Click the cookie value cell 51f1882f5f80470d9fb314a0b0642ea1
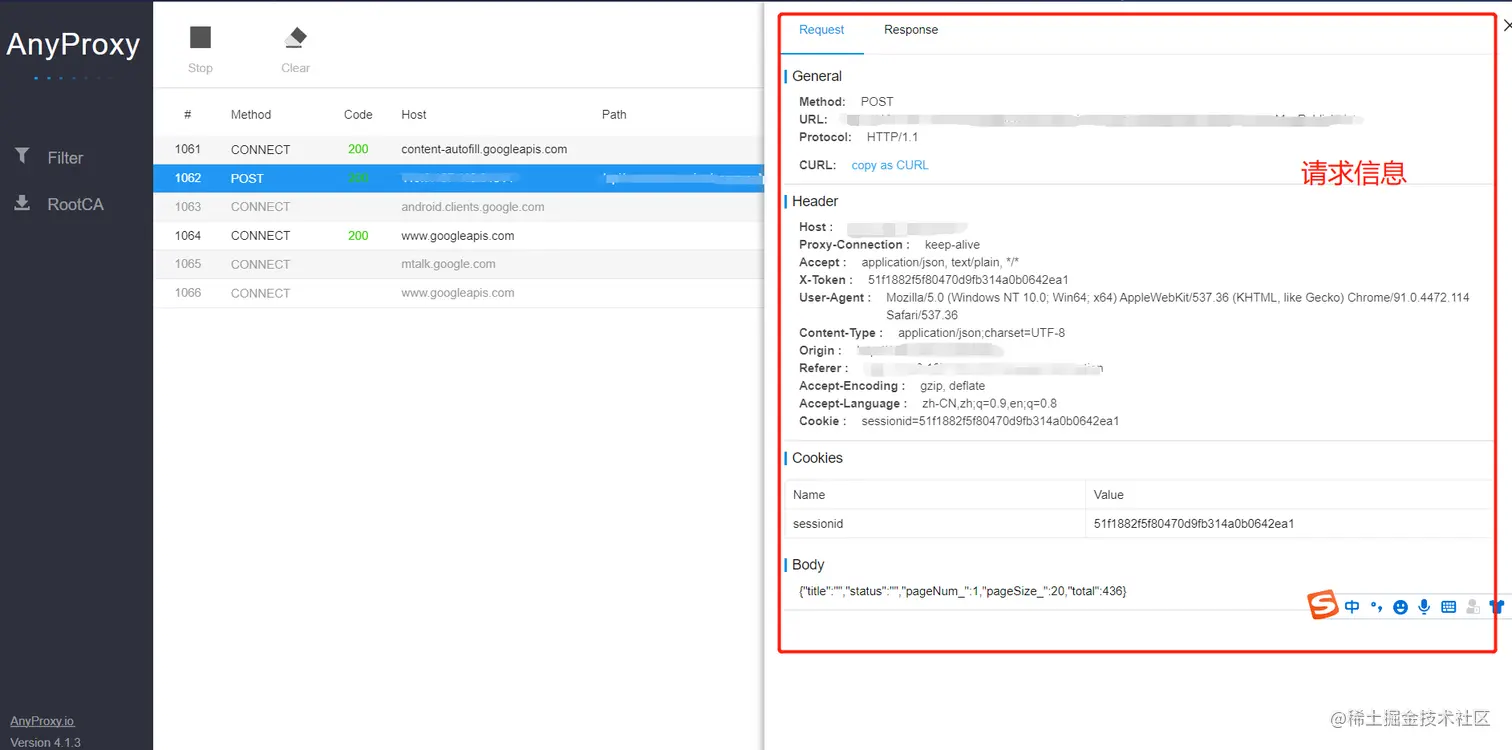The width and height of the screenshot is (1512, 750). click(1288, 524)
